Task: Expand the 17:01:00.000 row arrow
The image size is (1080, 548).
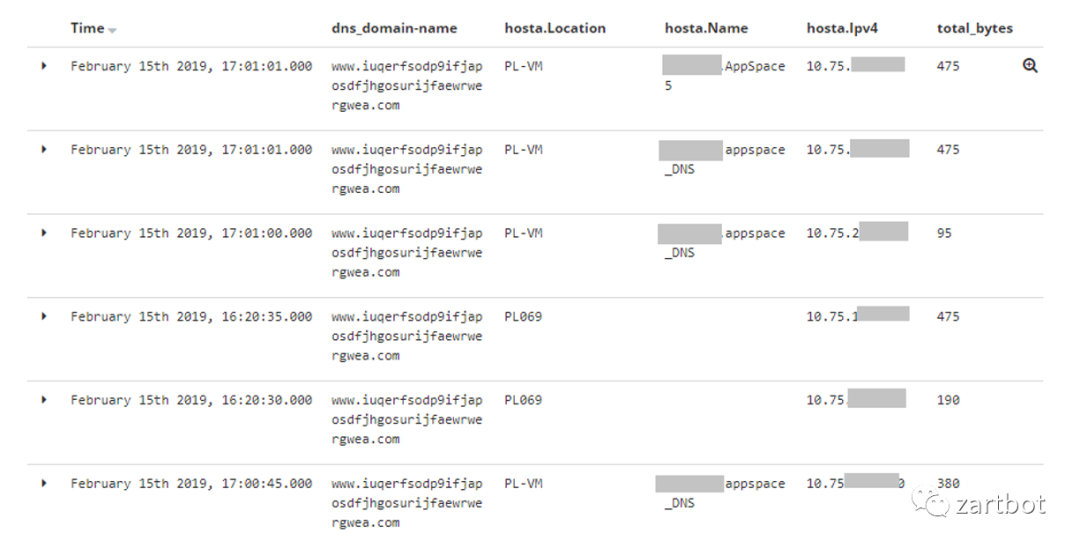Action: point(44,233)
